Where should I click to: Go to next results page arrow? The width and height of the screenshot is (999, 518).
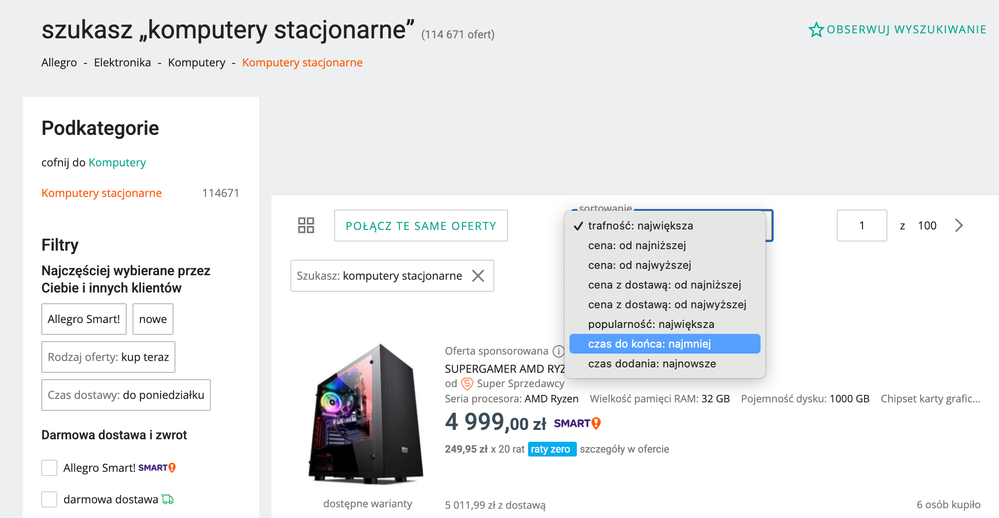click(959, 226)
